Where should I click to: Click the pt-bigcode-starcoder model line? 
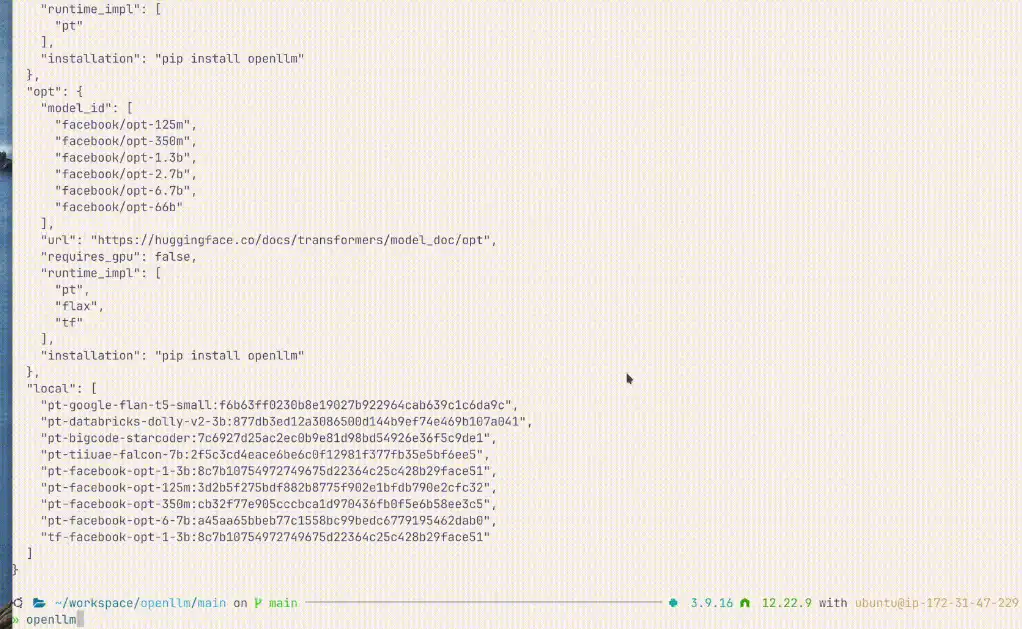269,438
